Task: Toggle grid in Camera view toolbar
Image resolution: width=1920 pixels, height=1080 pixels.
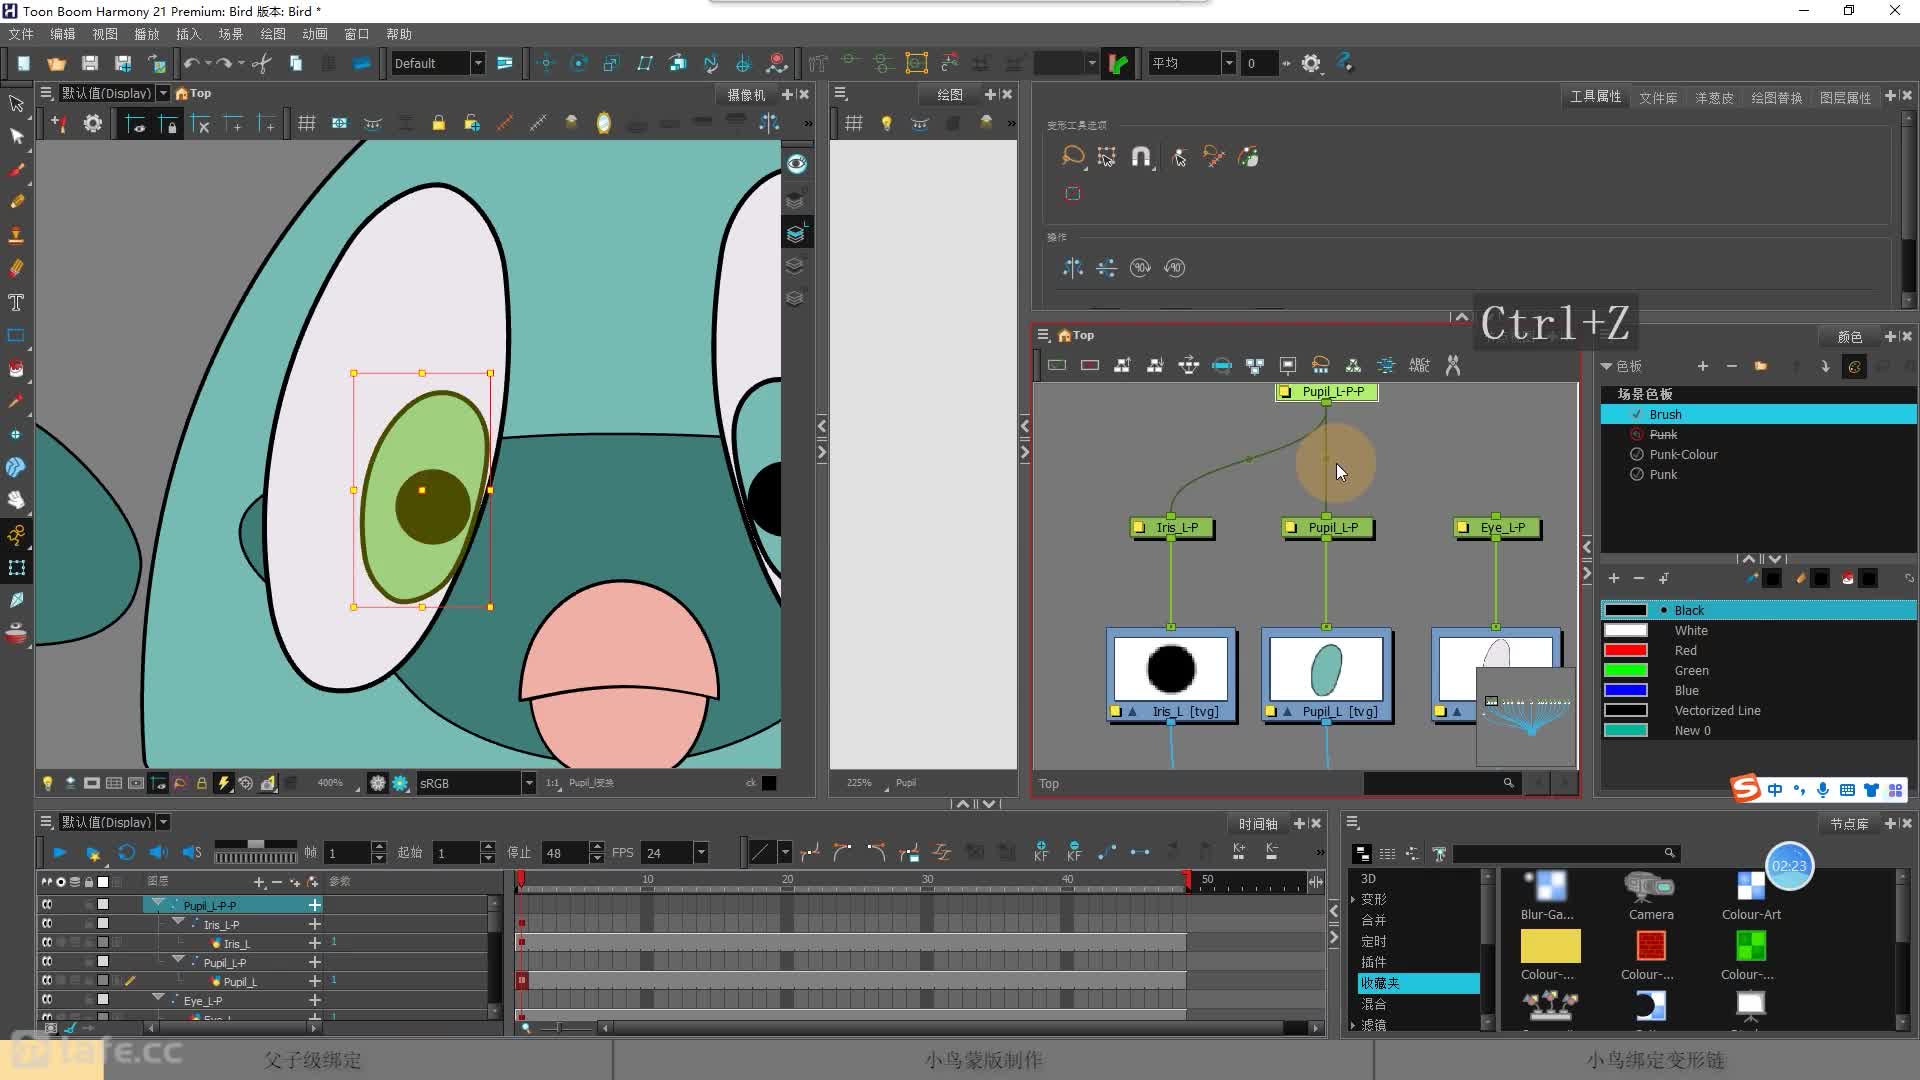Action: (x=307, y=123)
